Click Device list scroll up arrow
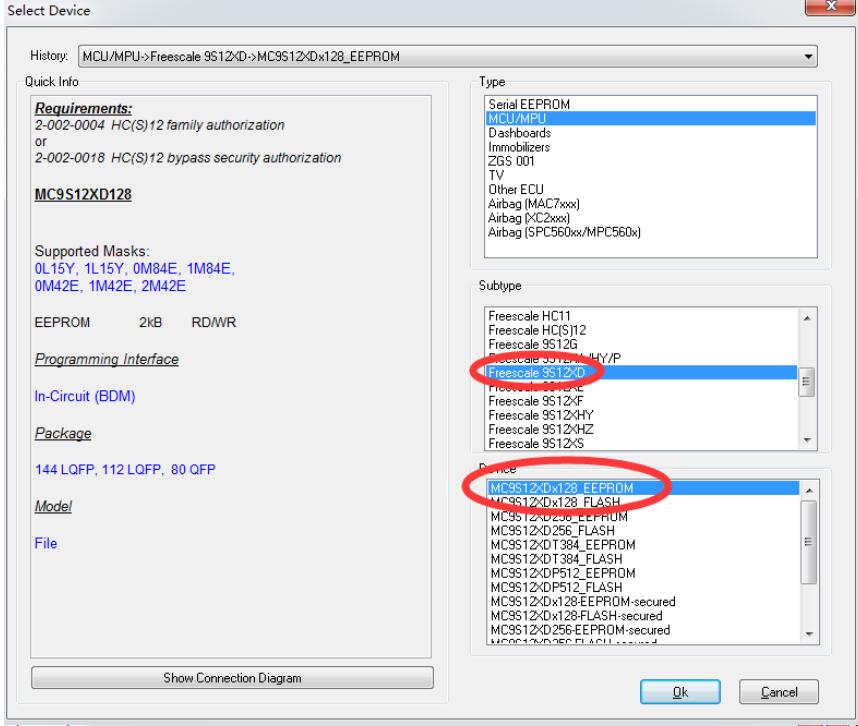Screen dimensions: 858x726 (x=809, y=490)
